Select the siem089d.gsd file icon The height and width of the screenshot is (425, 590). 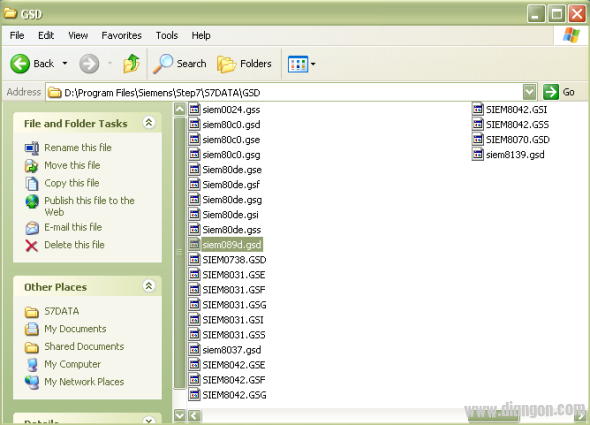195,245
